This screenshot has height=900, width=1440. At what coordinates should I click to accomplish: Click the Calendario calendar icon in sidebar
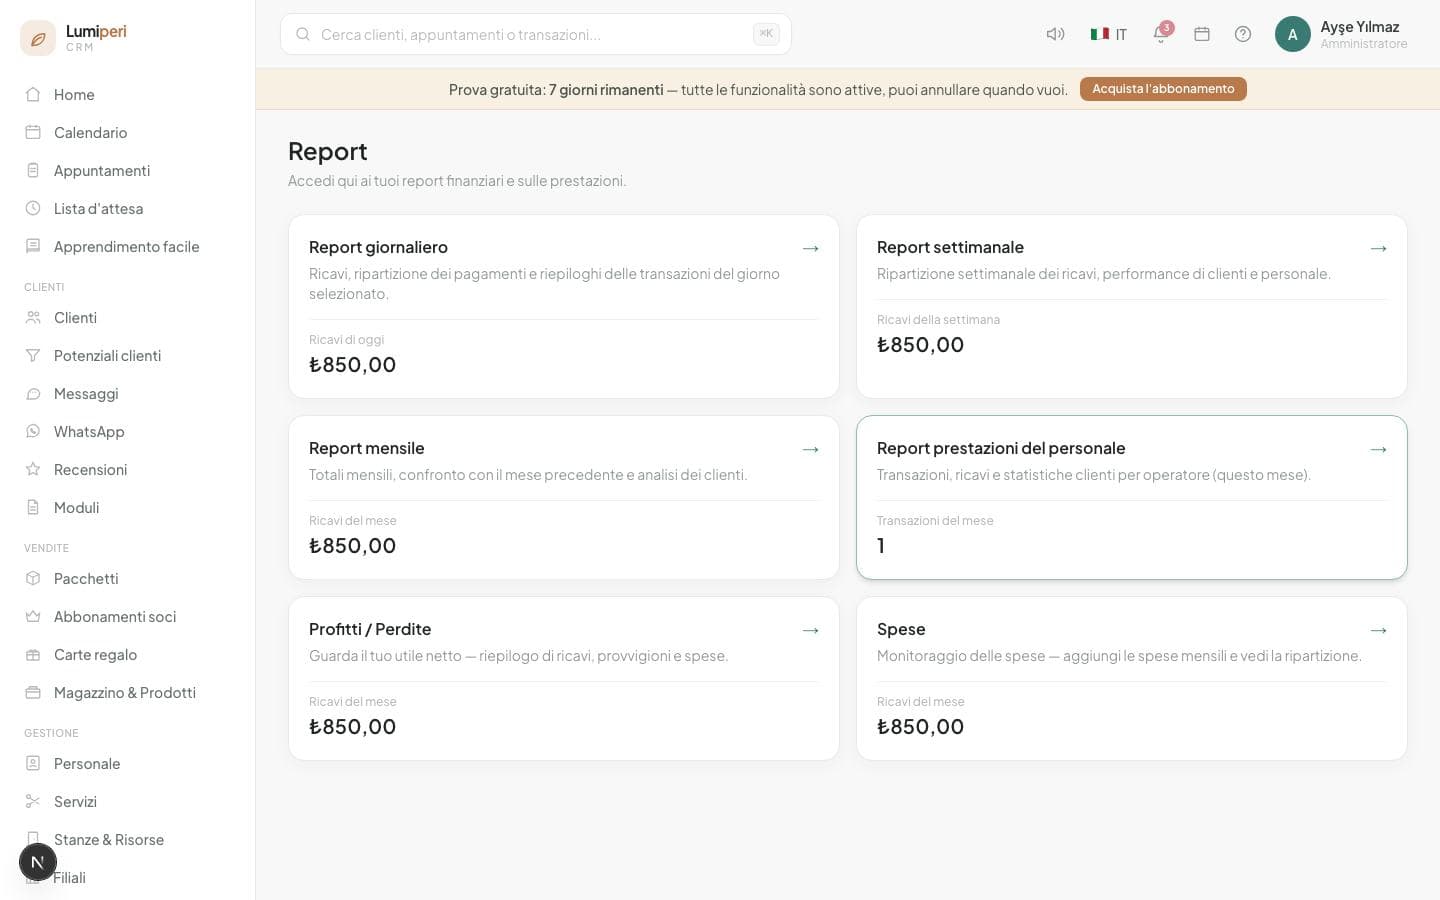point(33,132)
